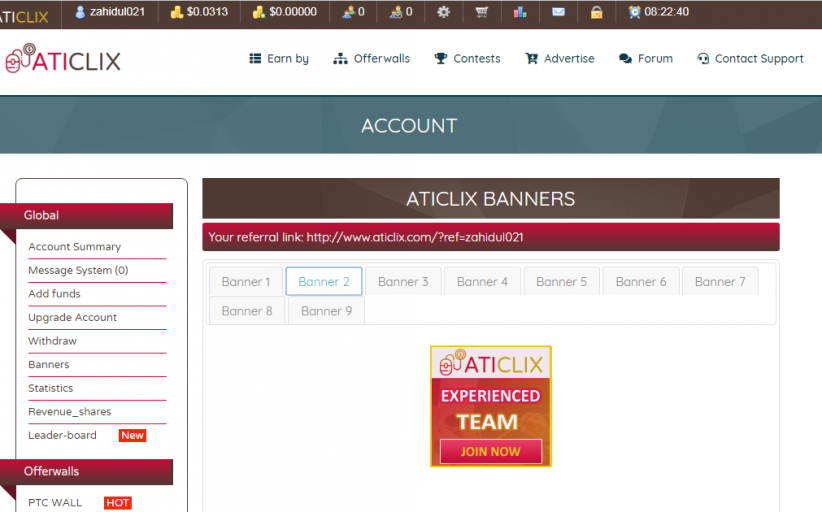Open Account Summary in the sidebar

point(74,247)
